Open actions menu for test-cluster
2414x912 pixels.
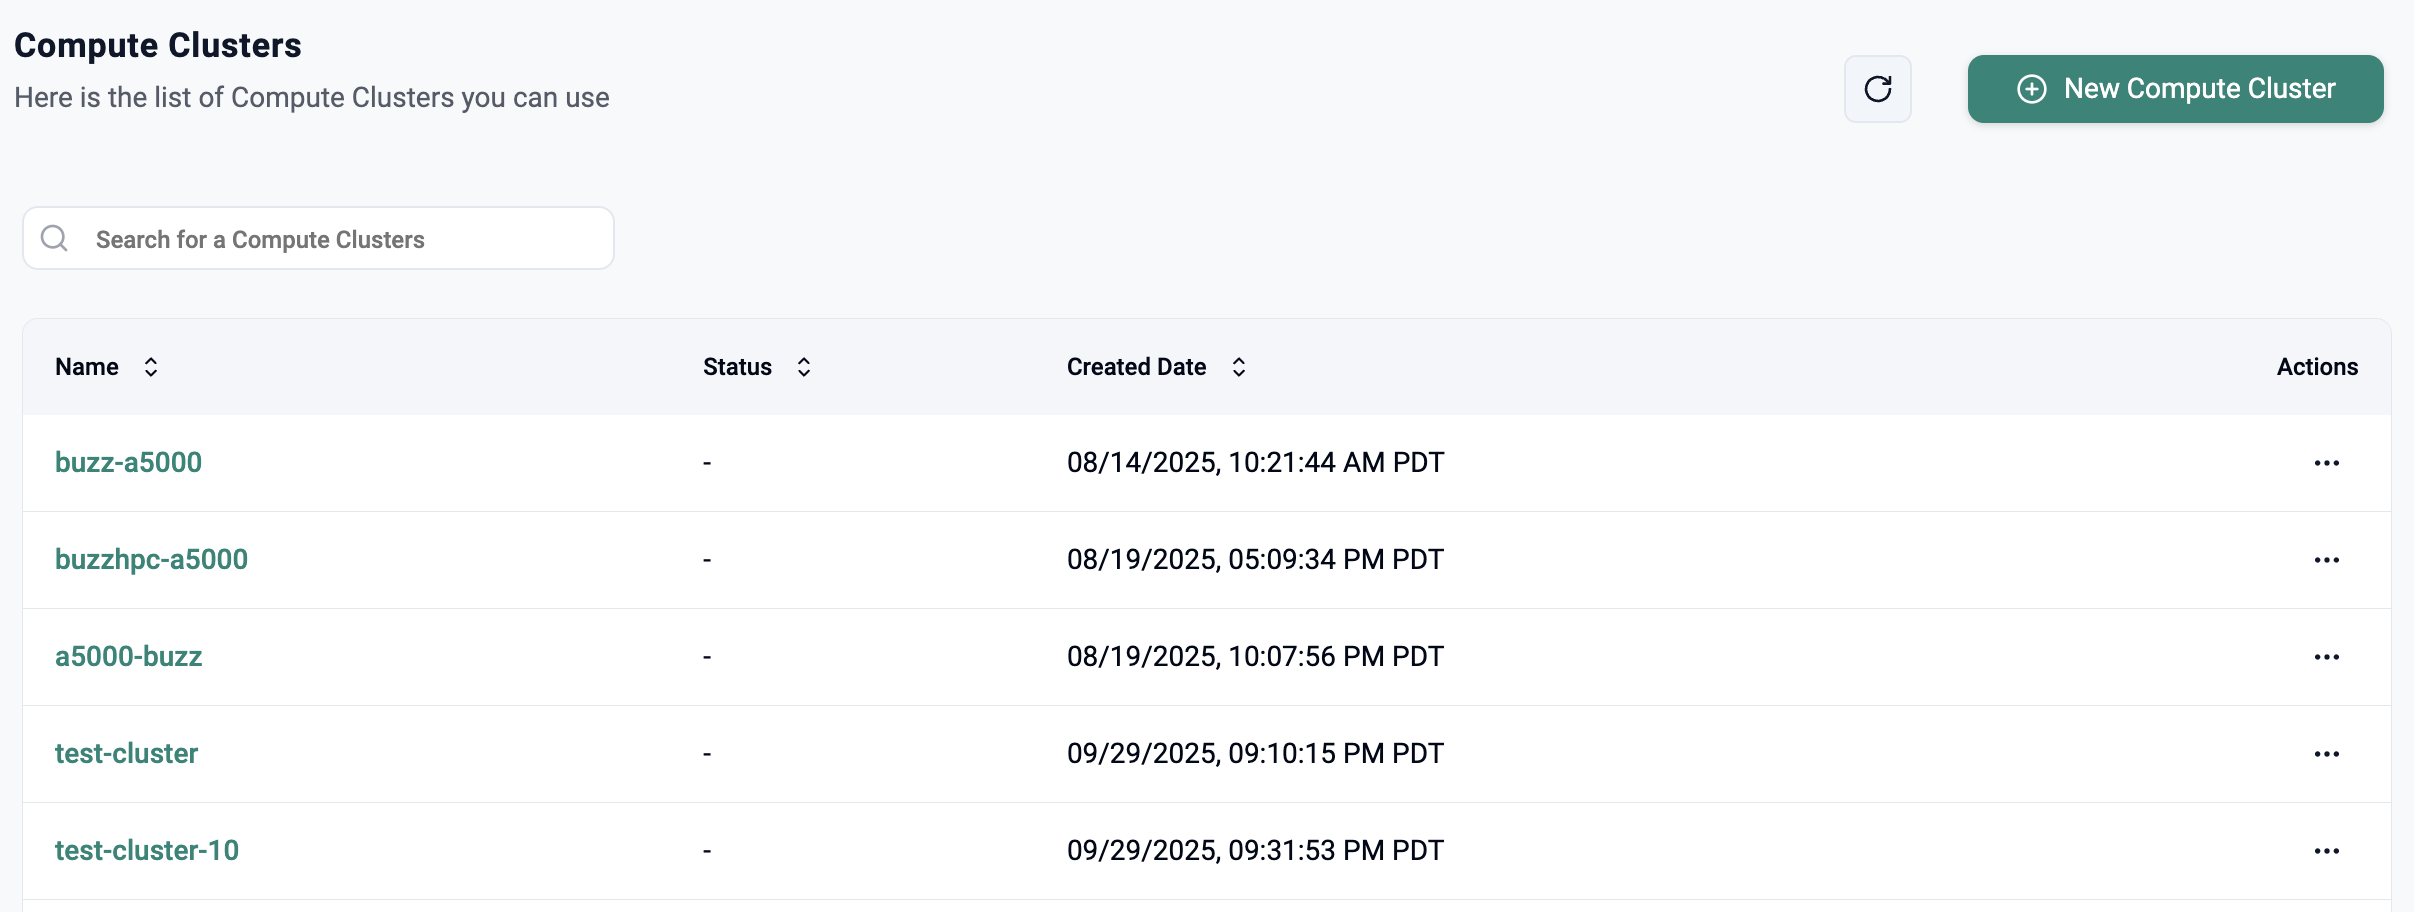coord(2326,754)
